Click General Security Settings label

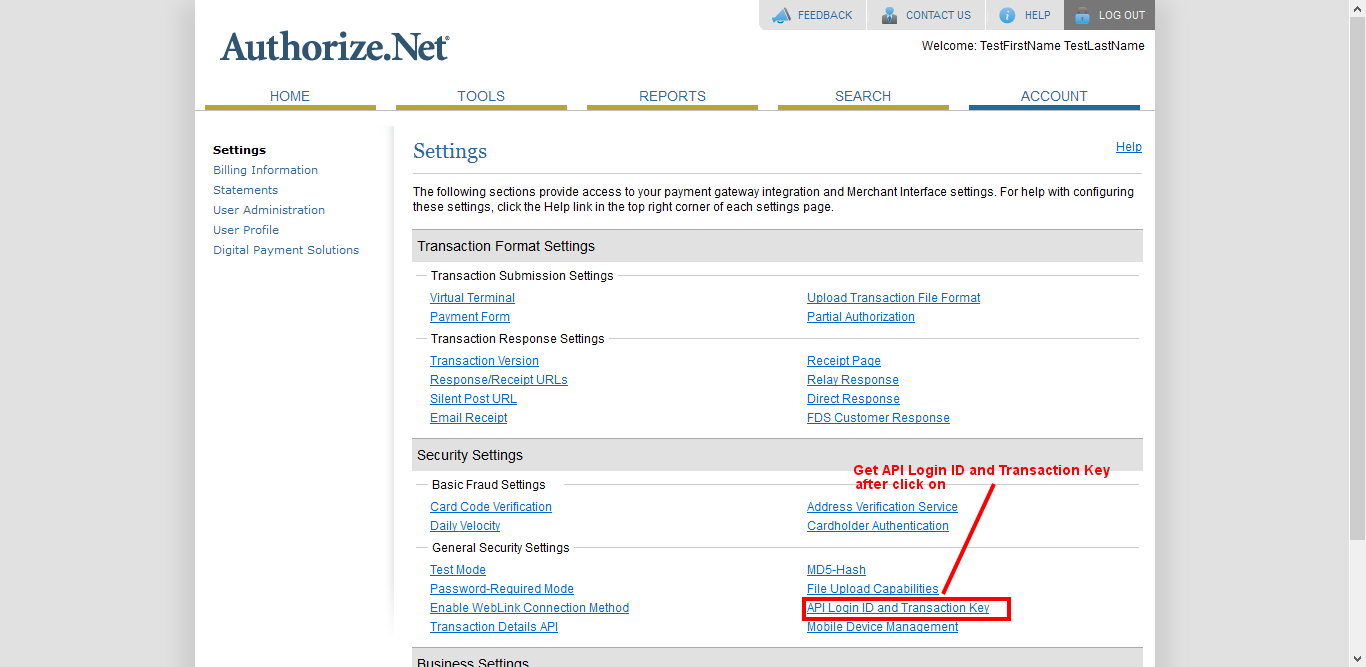point(501,548)
